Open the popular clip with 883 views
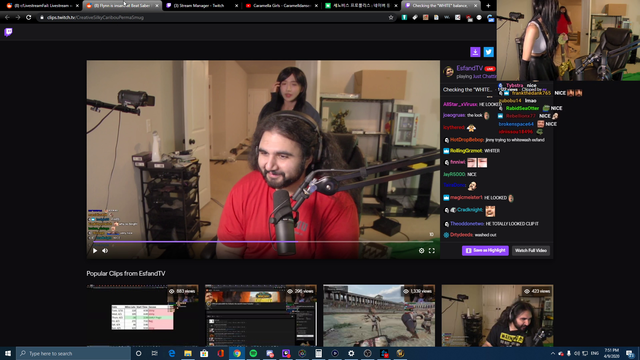Viewport: 640px width, 360px height. coord(142,316)
